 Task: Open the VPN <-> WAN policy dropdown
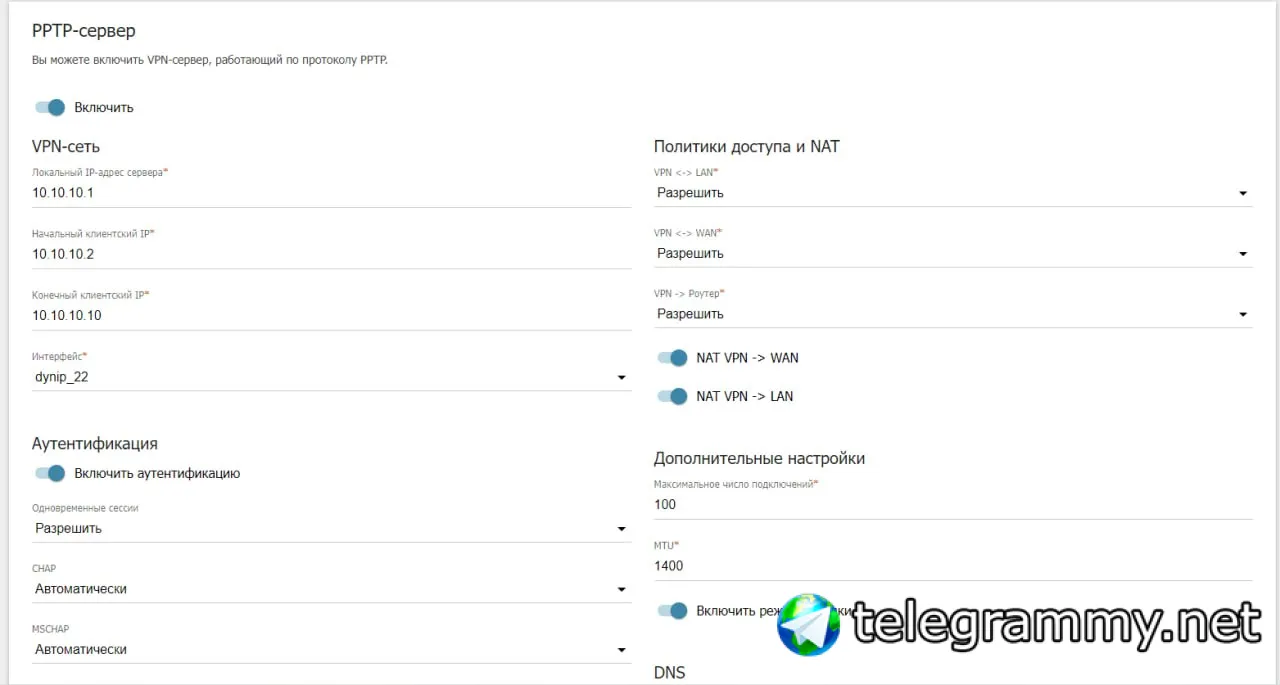tap(953, 254)
